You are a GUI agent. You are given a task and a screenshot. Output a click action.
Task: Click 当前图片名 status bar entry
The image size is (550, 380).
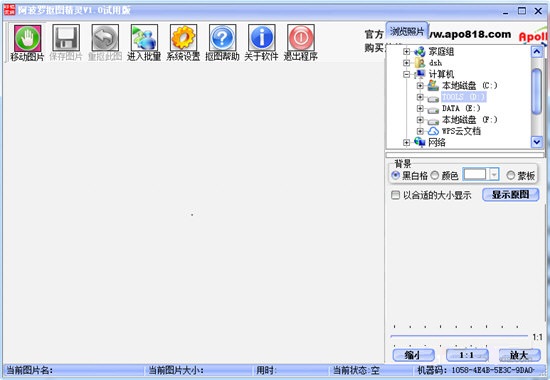pos(29,370)
